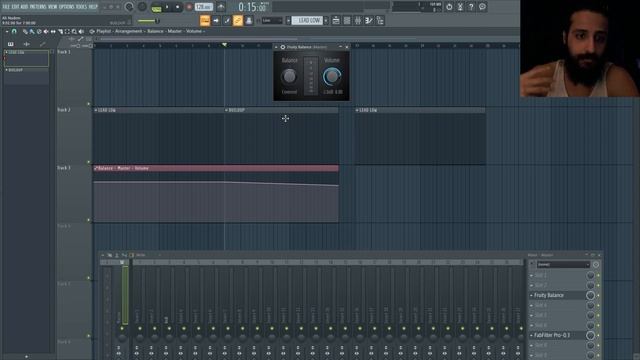This screenshot has width=640, height=360.
Task: Open the ADD menu
Action: pos(24,7)
